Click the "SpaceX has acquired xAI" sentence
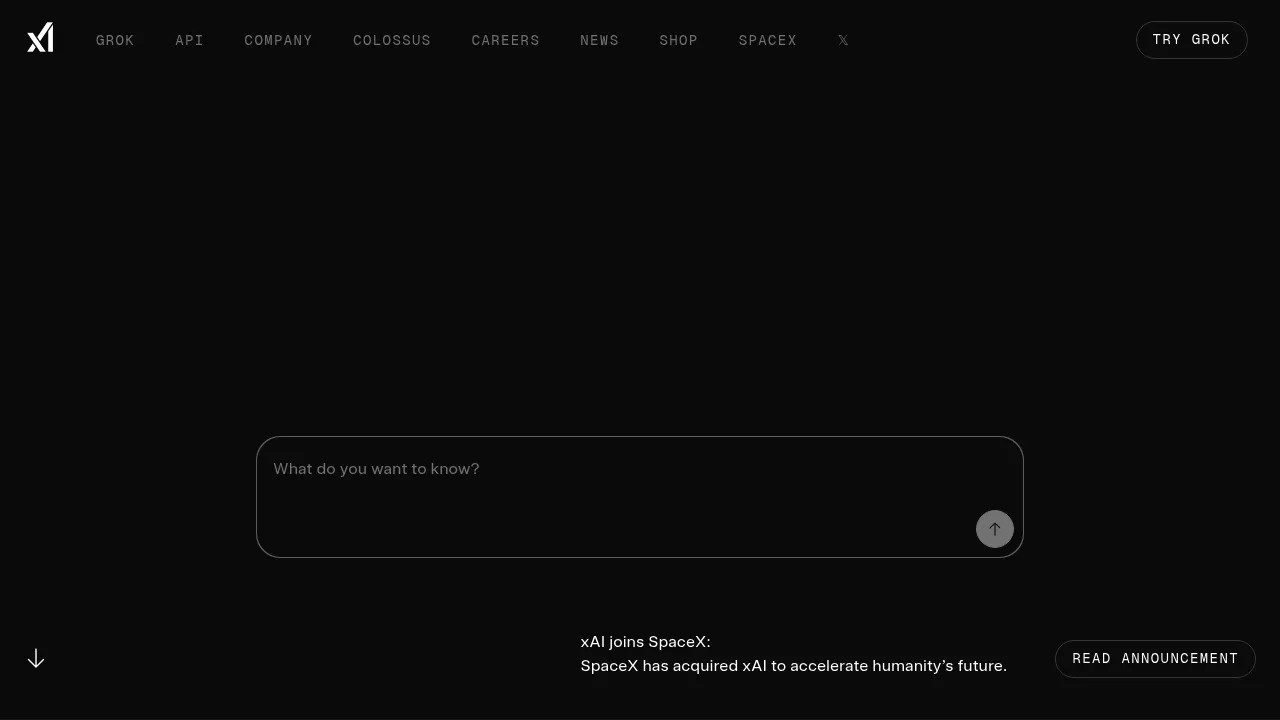This screenshot has width=1280, height=720. (793, 666)
